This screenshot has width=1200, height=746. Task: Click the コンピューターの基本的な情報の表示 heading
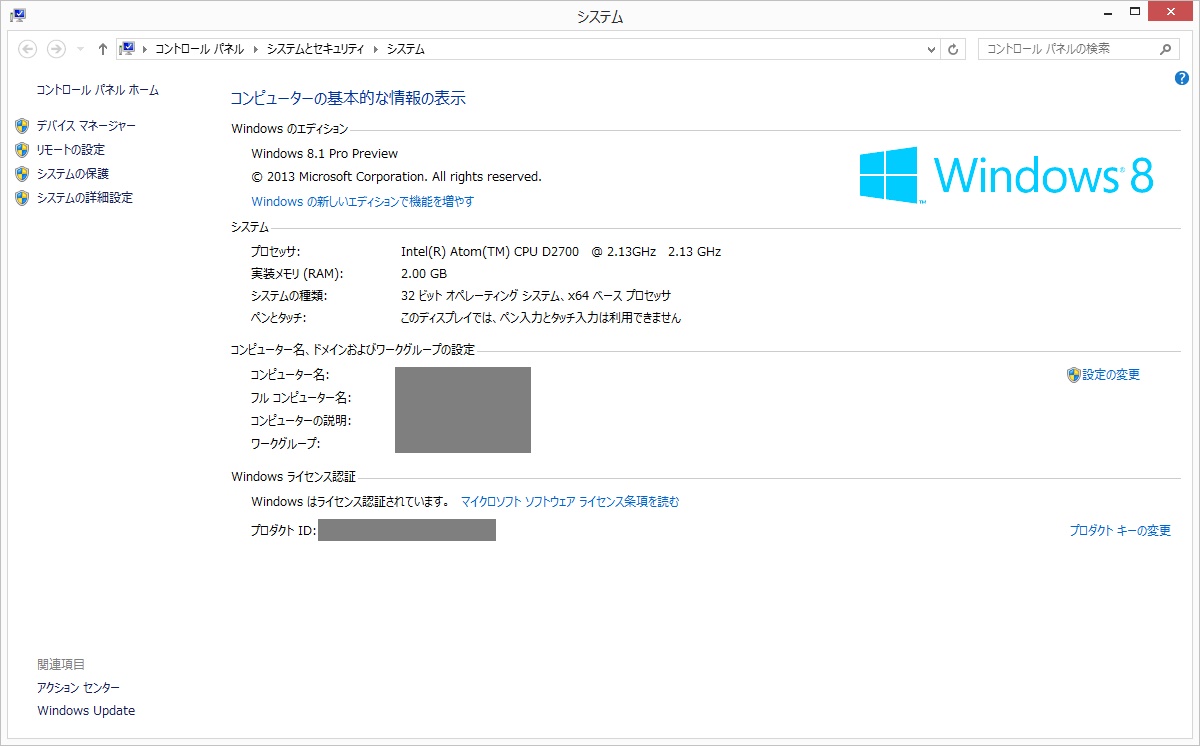(x=348, y=98)
